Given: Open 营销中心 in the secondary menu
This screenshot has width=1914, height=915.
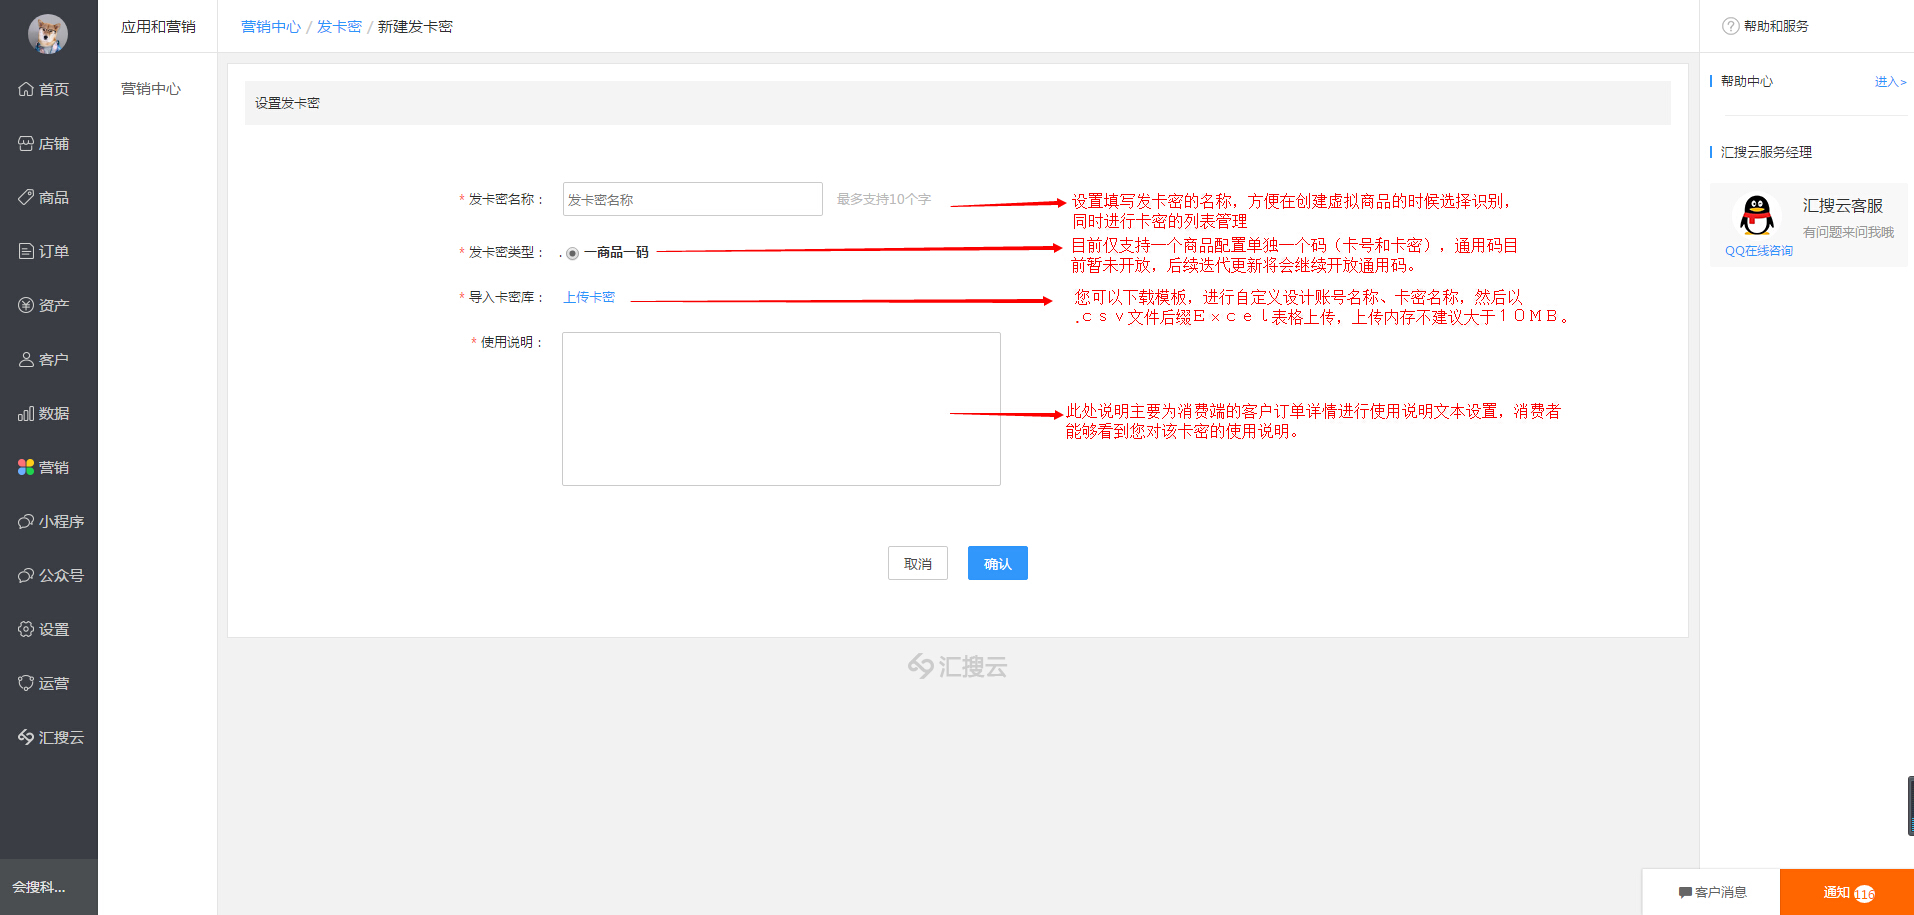Looking at the screenshot, I should [151, 89].
